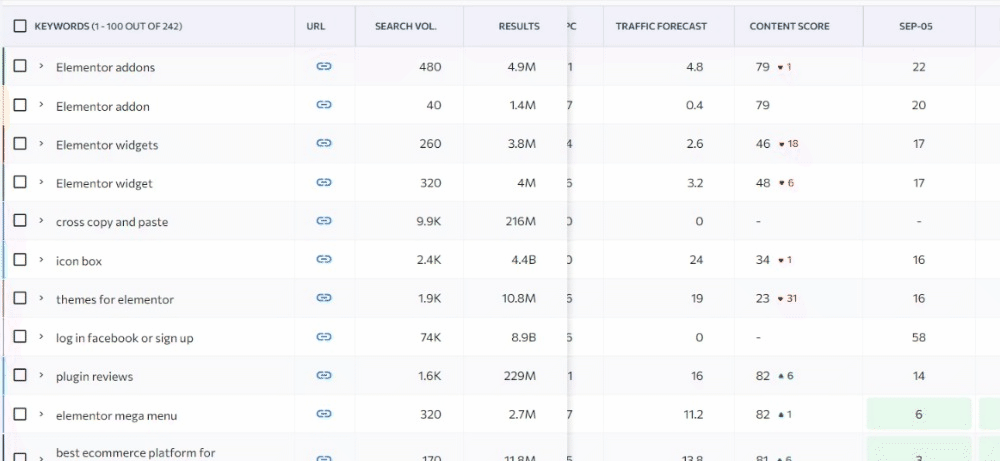Expand the themes for elementor row

[41, 298]
